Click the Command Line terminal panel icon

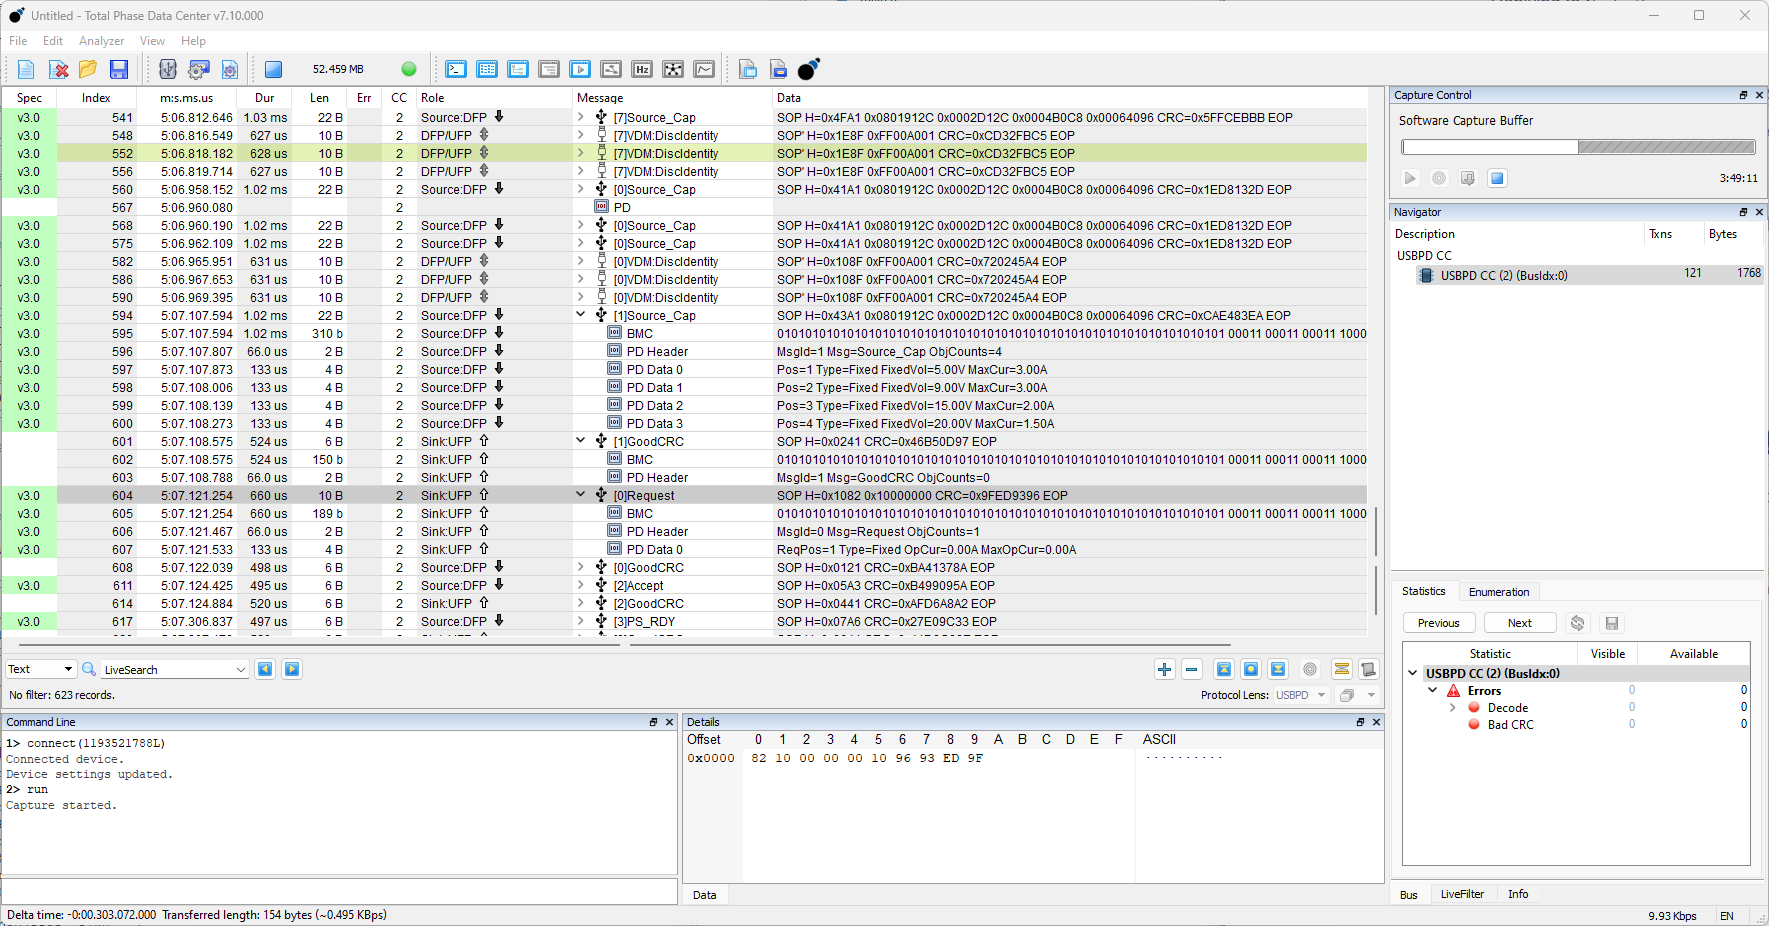(456, 69)
